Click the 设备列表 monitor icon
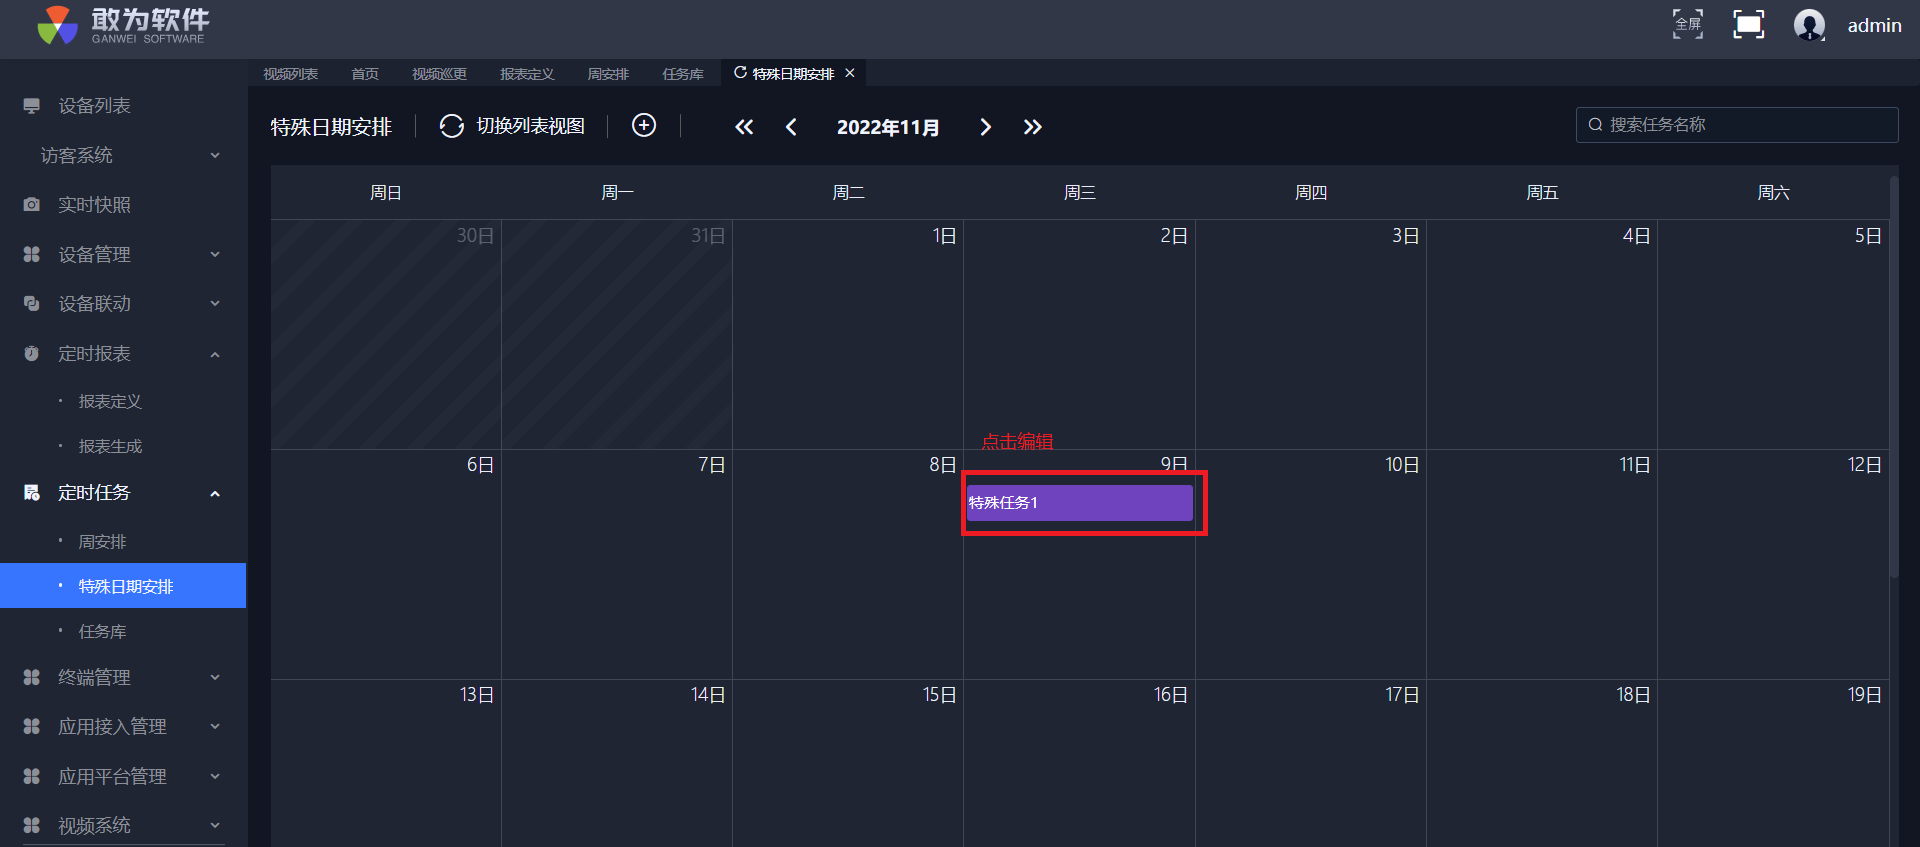Image resolution: width=1920 pixels, height=847 pixels. [32, 106]
